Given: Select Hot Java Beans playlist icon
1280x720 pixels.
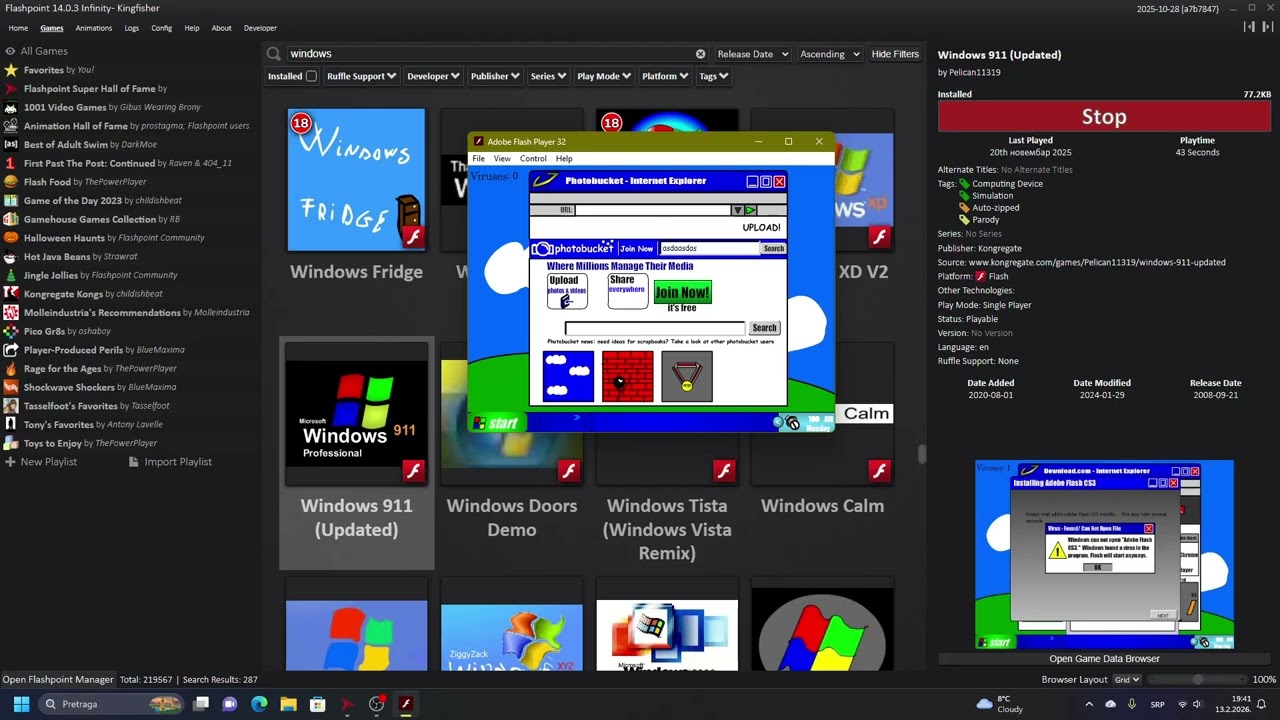Looking at the screenshot, I should pyautogui.click(x=11, y=257).
